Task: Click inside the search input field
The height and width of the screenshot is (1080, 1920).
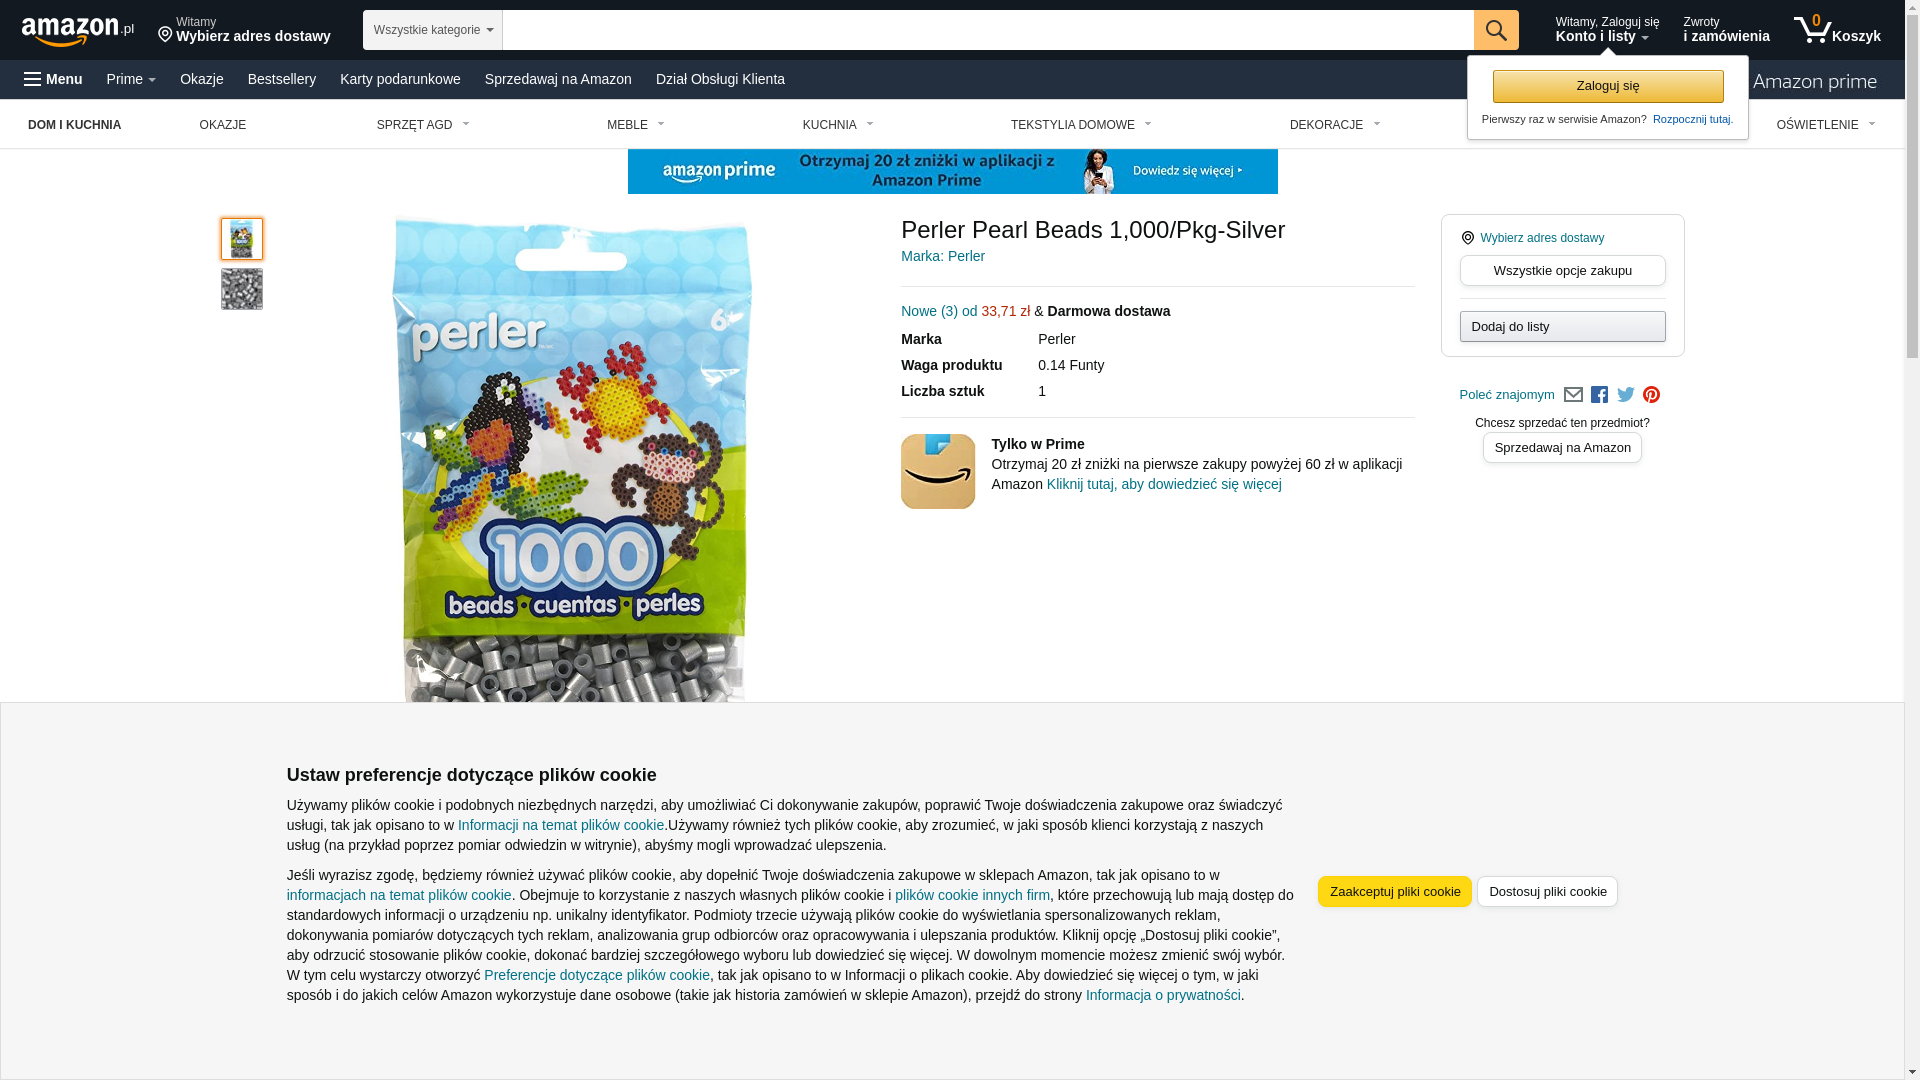Action: [x=988, y=30]
